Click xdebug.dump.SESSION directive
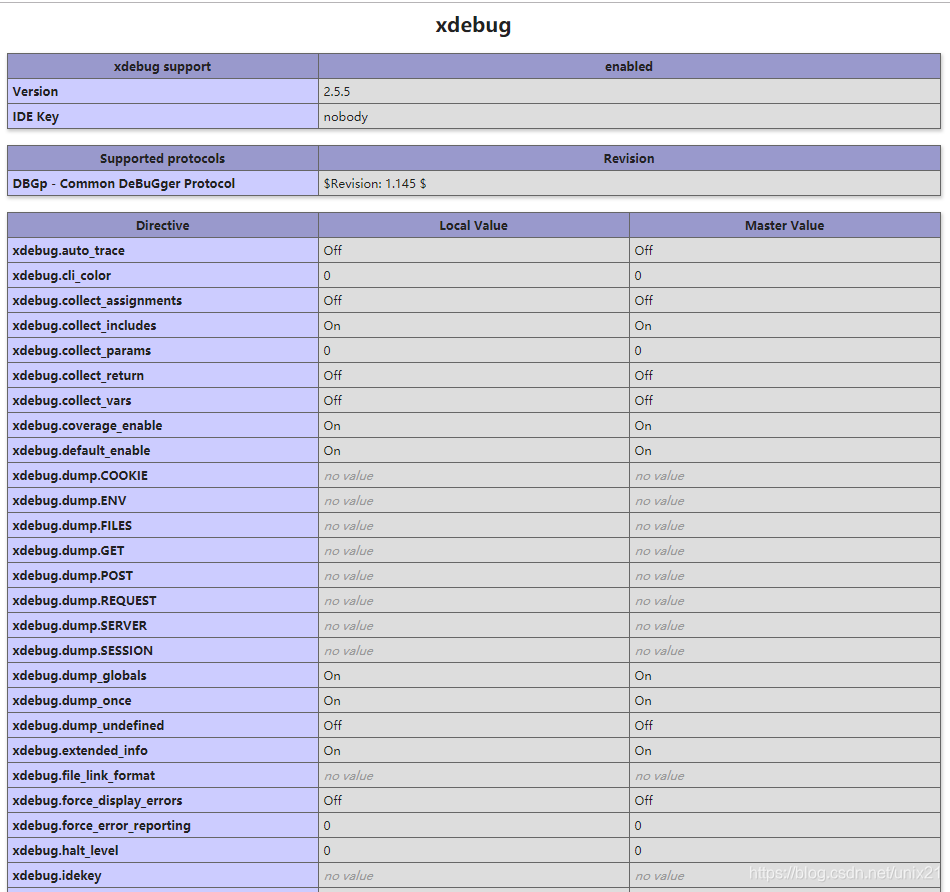 pyautogui.click(x=82, y=650)
